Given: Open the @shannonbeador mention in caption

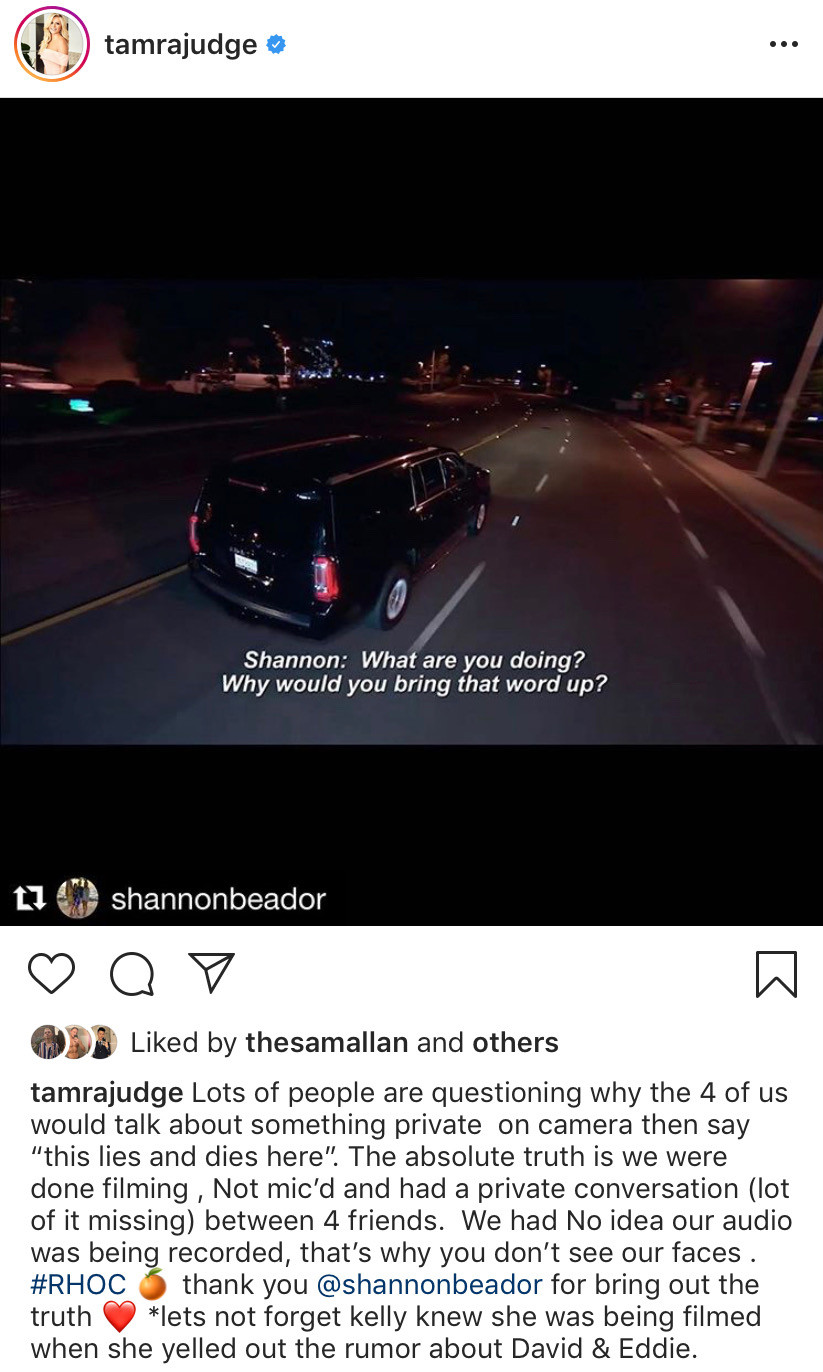Looking at the screenshot, I should pos(429,1284).
